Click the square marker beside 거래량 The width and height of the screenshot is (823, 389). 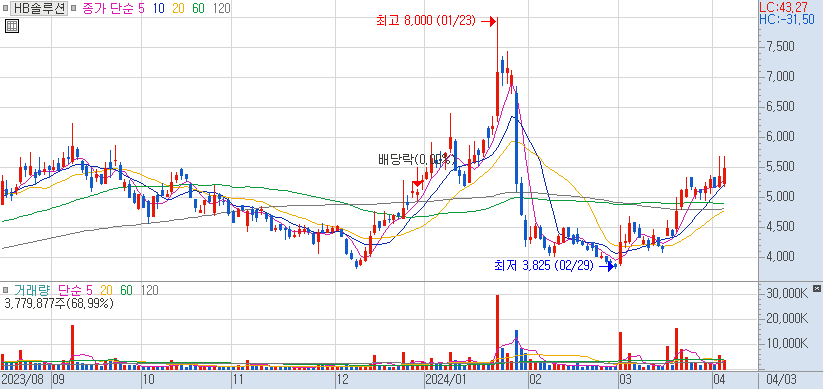coord(5,290)
